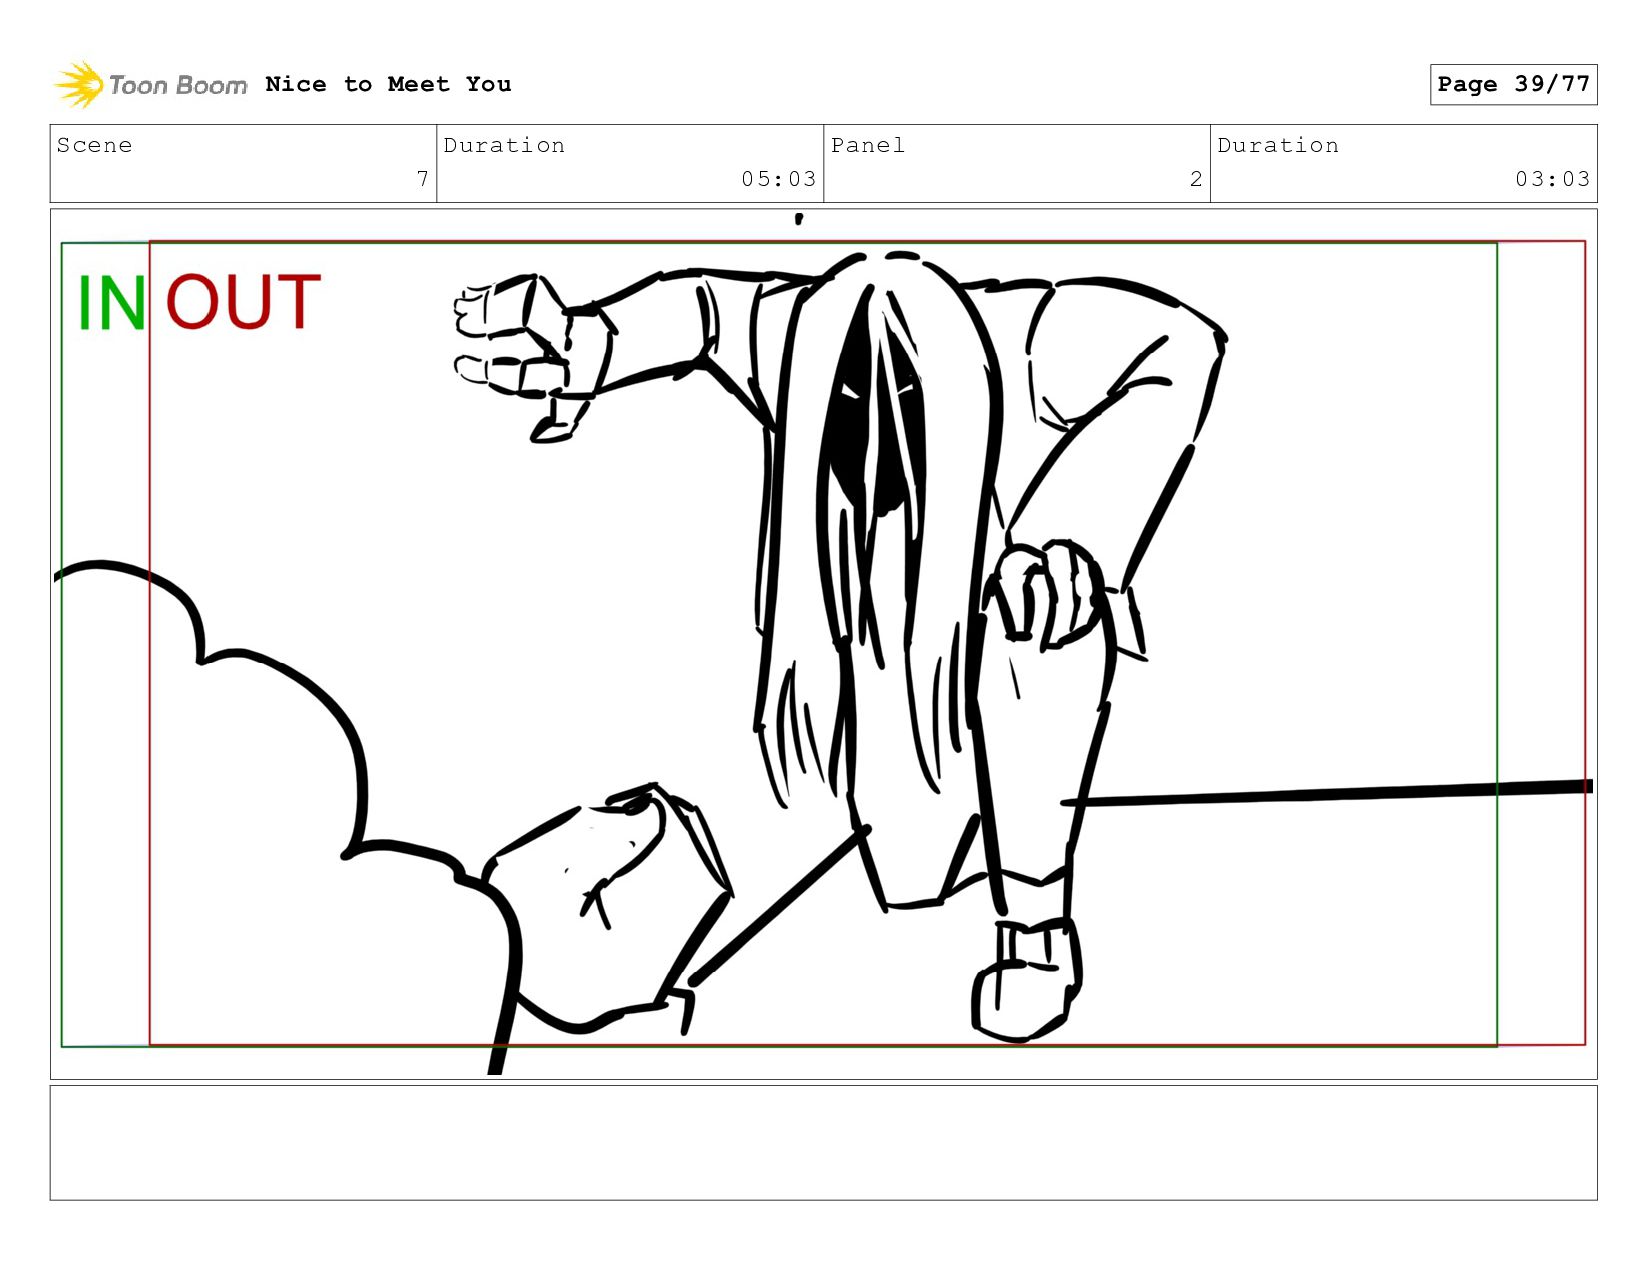Click the empty notes box below panel
This screenshot has width=1650, height=1275.
(x=823, y=1142)
